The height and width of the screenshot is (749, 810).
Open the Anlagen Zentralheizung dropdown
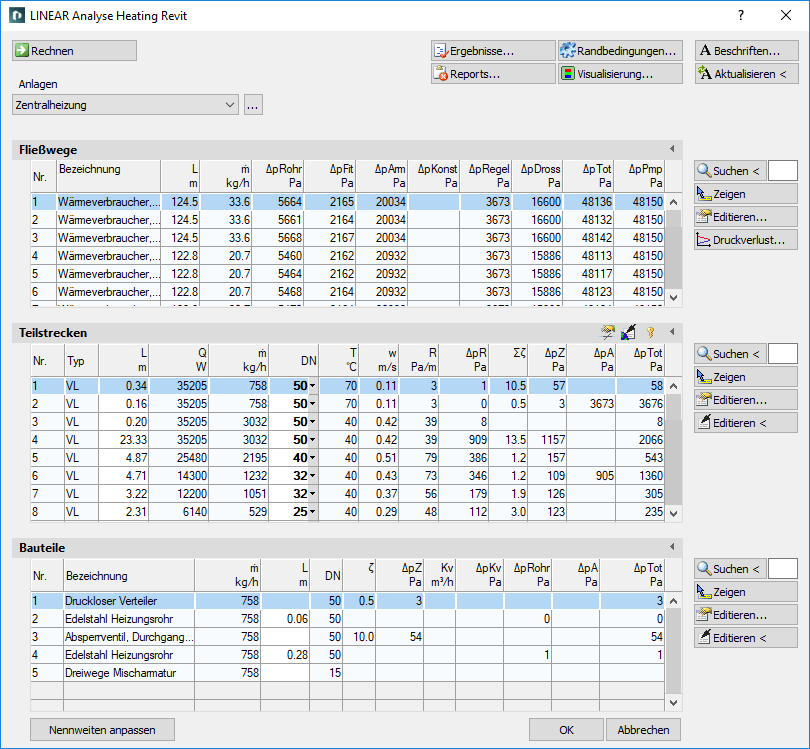tap(125, 105)
